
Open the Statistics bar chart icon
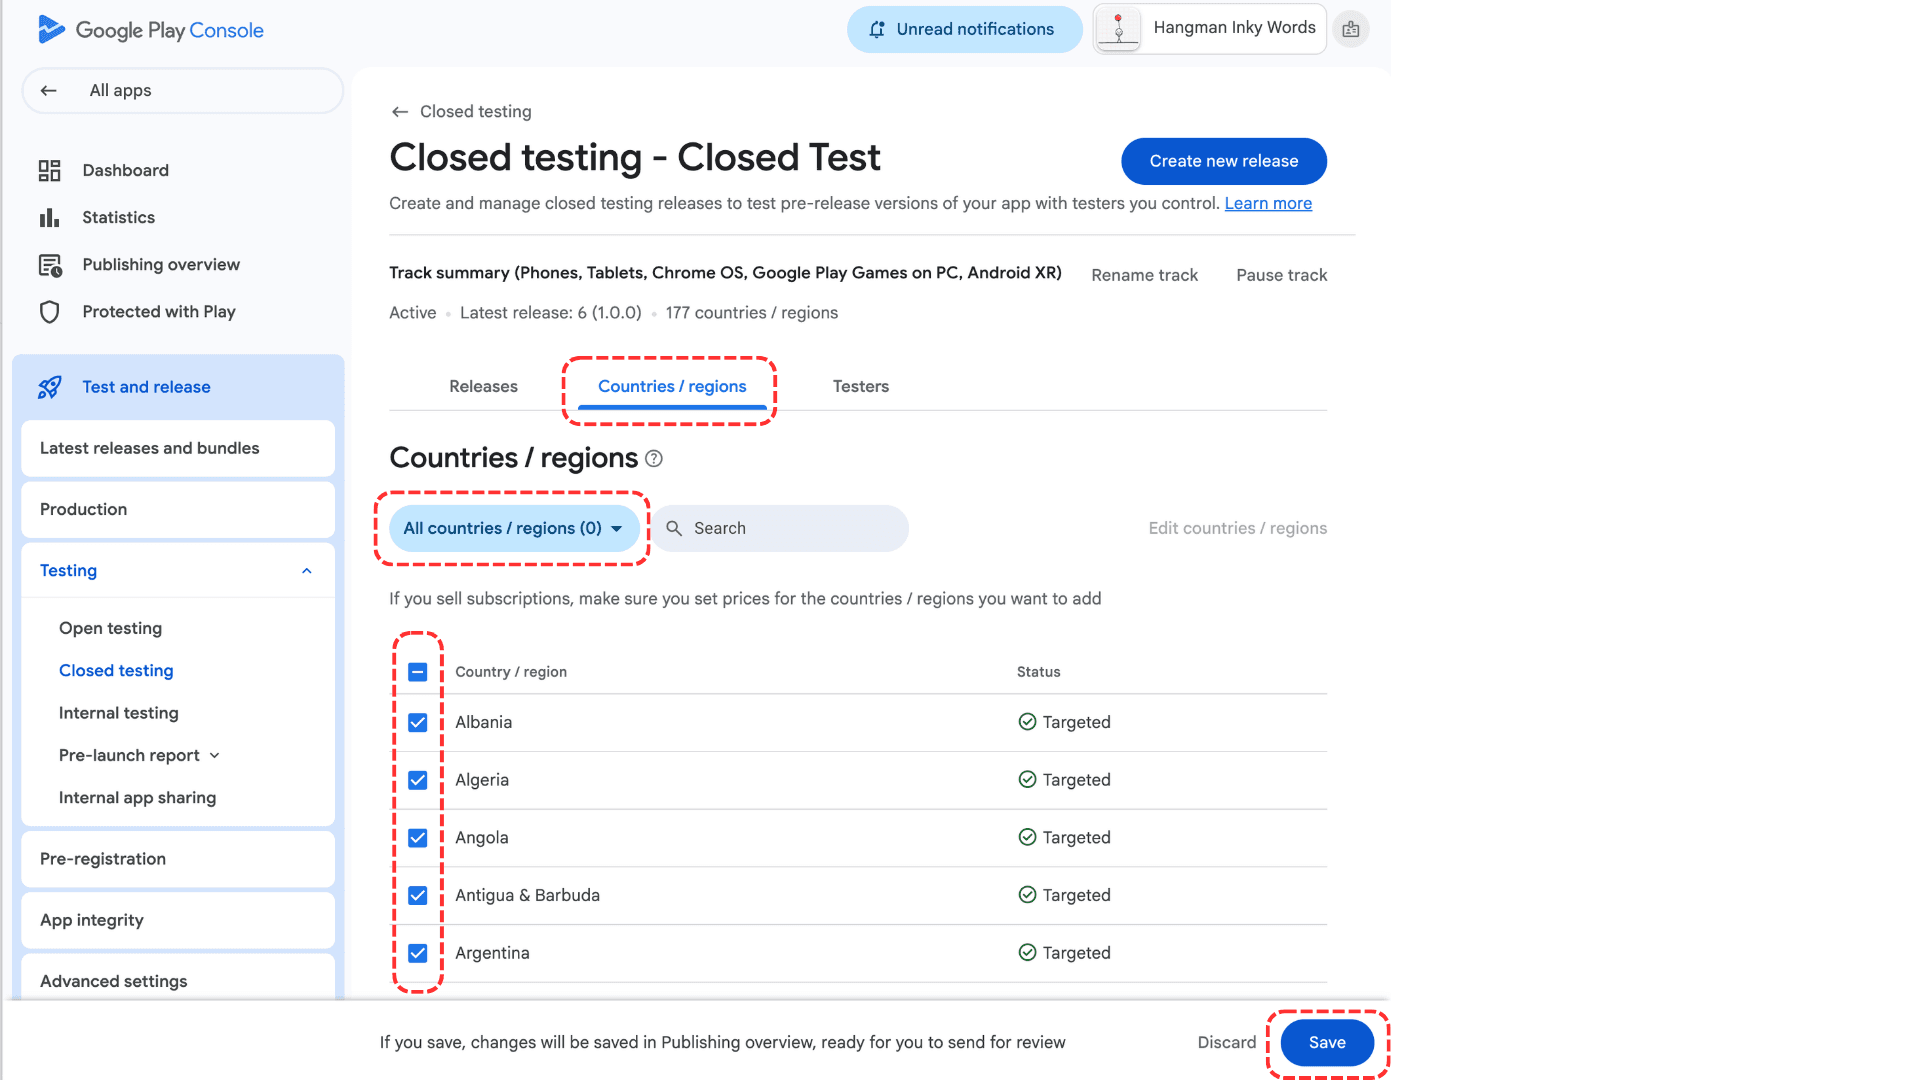49,217
